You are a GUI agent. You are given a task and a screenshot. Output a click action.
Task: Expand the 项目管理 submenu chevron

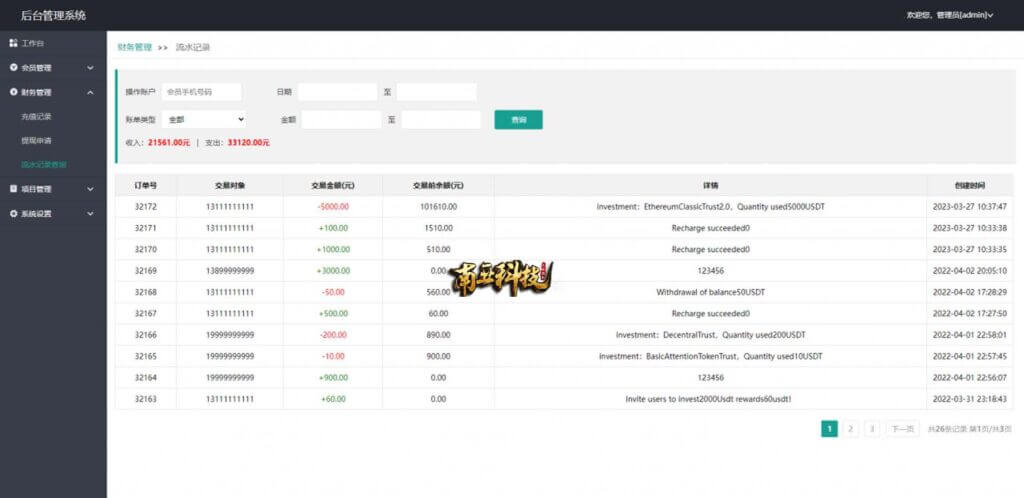(x=90, y=189)
